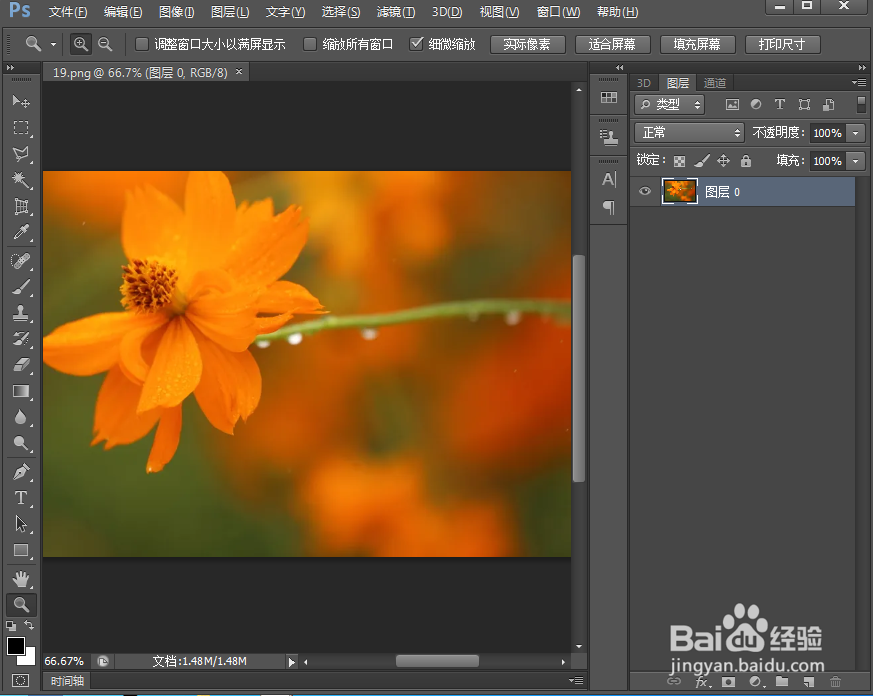873x696 pixels.
Task: Select the Rectangular Marquee tool
Action: (21, 128)
